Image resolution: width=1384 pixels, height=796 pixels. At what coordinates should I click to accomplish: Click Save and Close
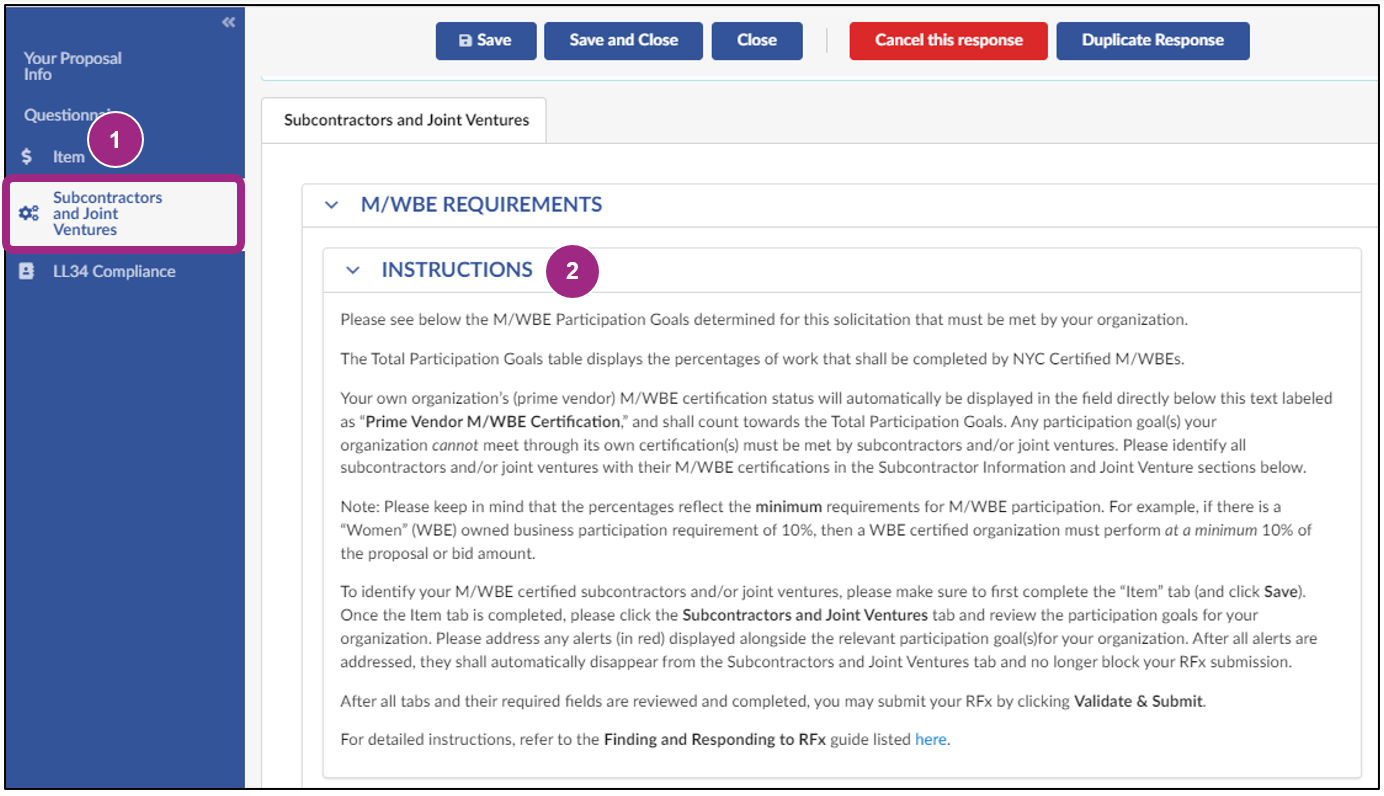623,40
